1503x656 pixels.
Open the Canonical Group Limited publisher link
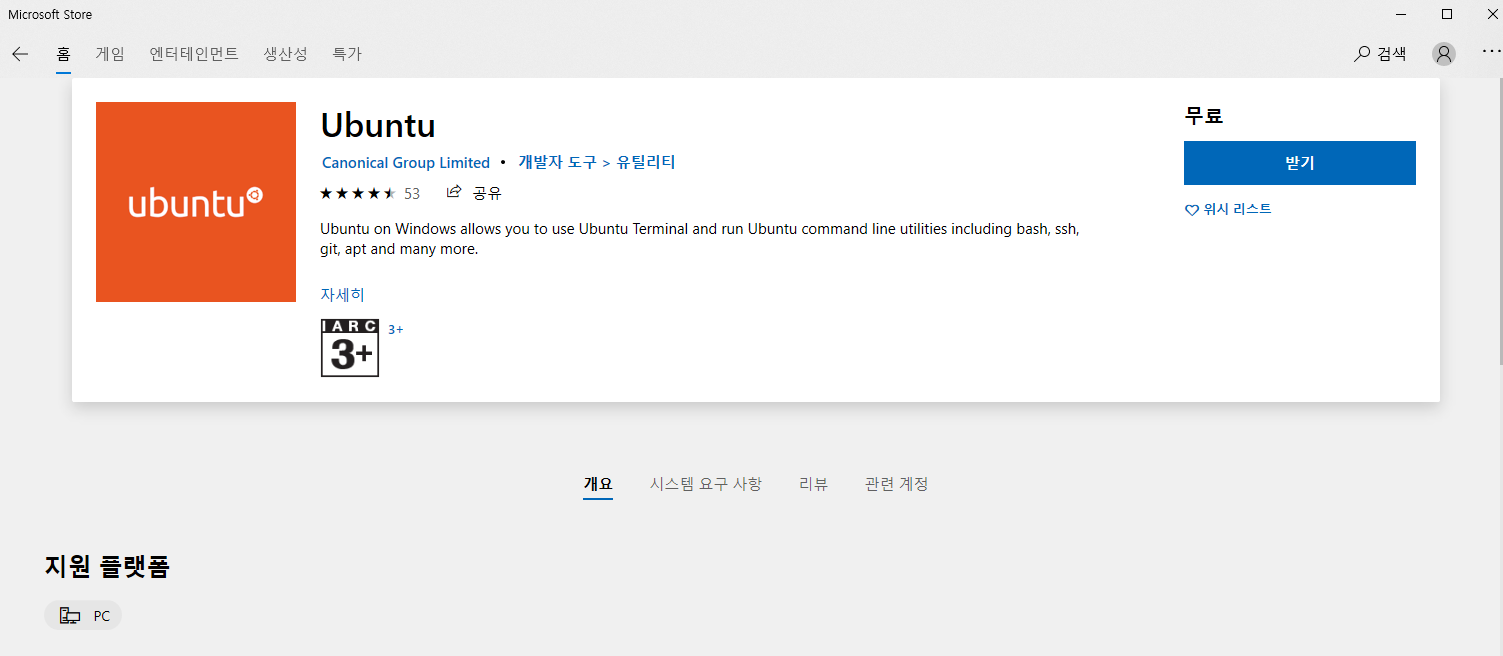point(406,163)
